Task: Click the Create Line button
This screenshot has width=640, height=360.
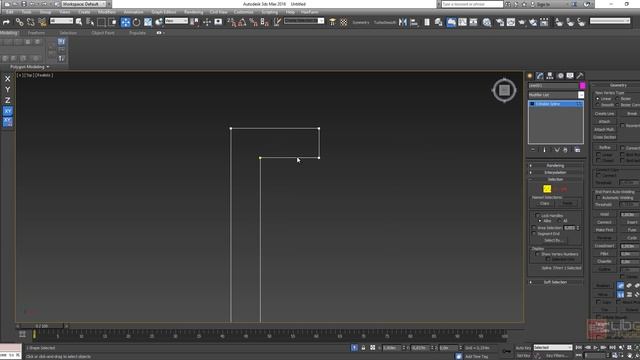Action: point(604,113)
